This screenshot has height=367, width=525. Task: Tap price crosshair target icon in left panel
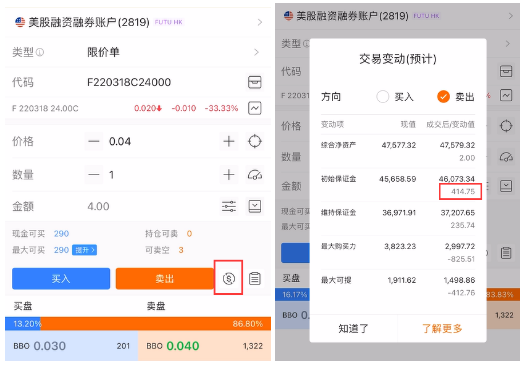[254, 141]
